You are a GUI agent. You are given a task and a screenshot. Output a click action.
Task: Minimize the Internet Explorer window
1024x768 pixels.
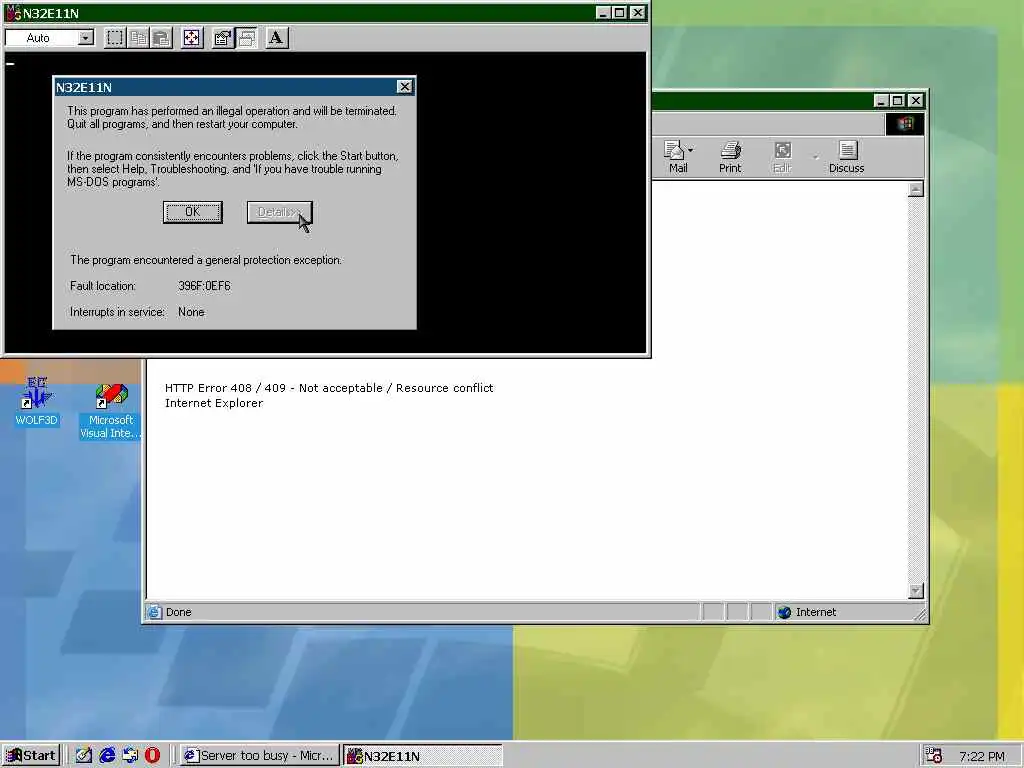(x=881, y=101)
